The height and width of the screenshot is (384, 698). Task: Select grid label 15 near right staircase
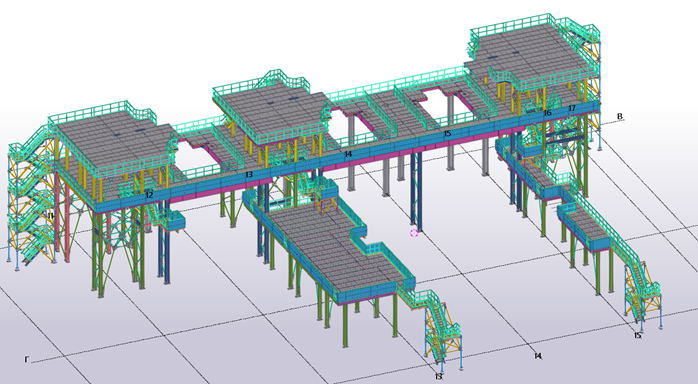tap(638, 335)
